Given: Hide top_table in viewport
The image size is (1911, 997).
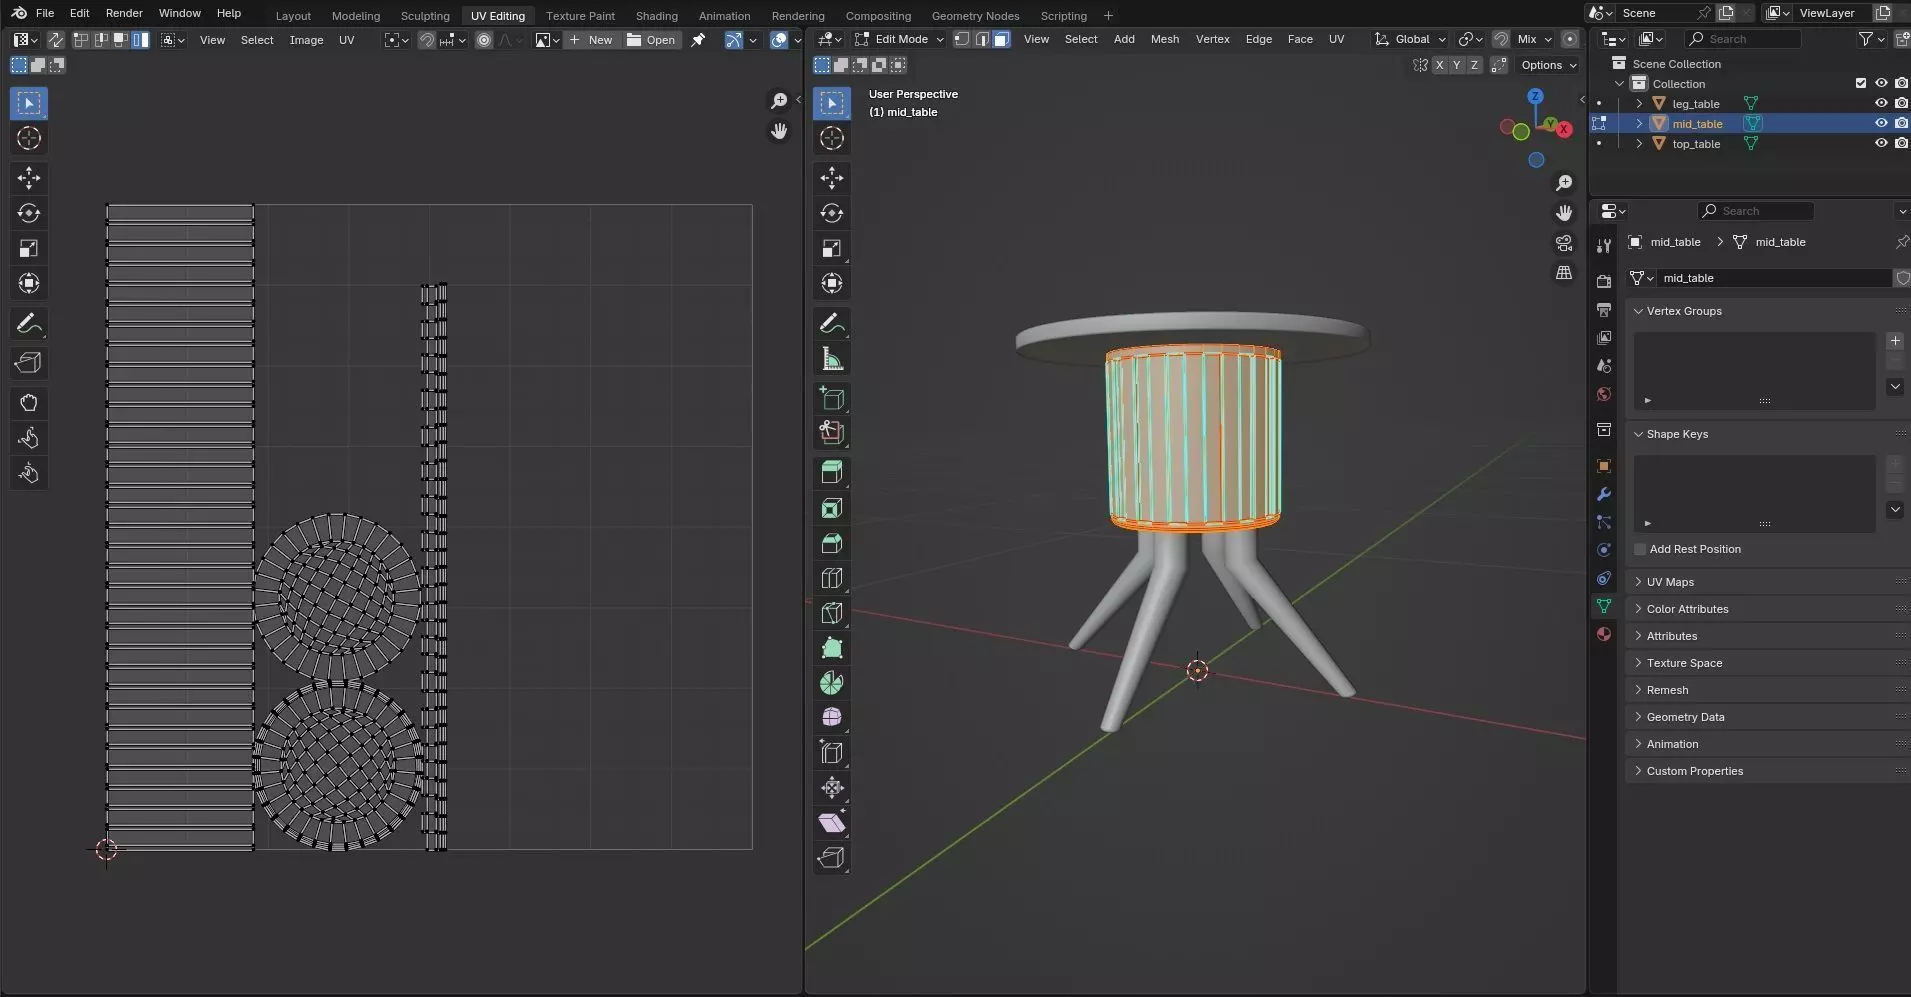Looking at the screenshot, I should point(1881,143).
